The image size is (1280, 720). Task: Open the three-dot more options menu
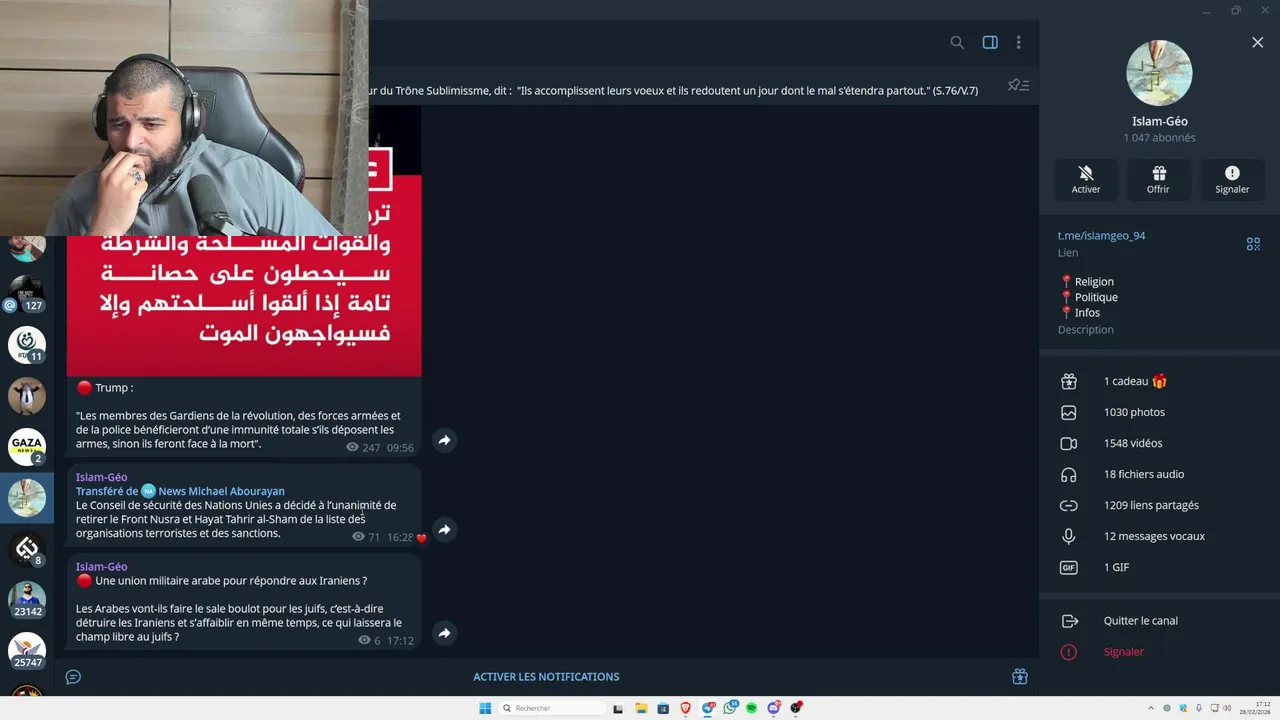pyautogui.click(x=1018, y=42)
